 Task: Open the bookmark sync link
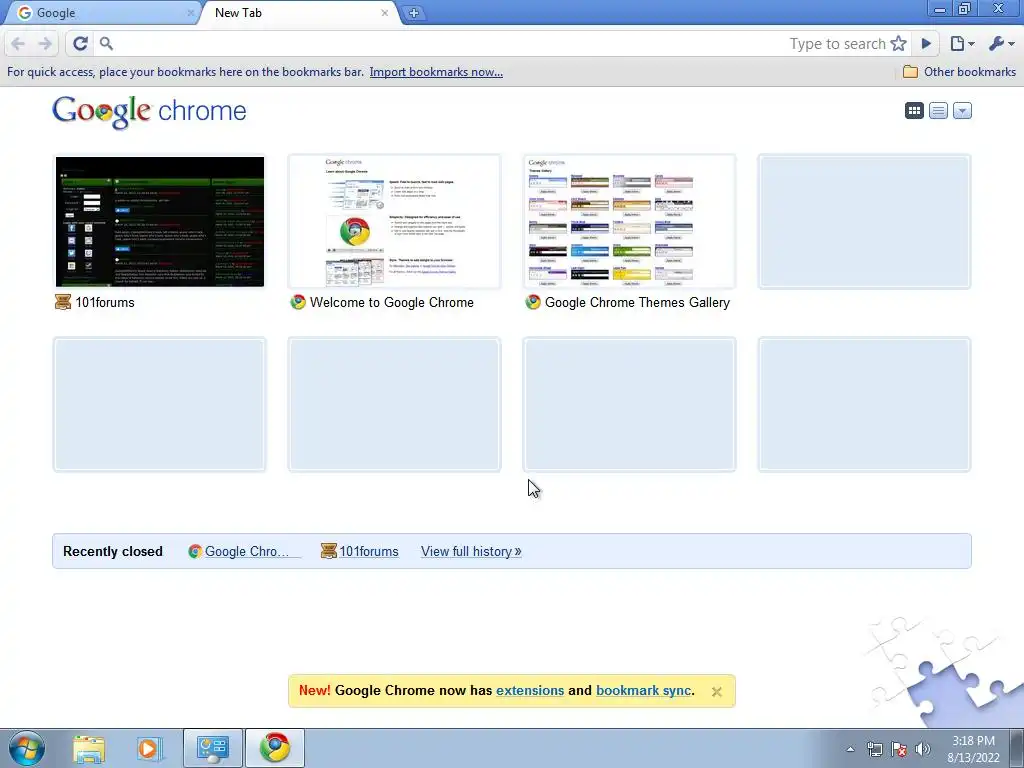pyautogui.click(x=643, y=690)
